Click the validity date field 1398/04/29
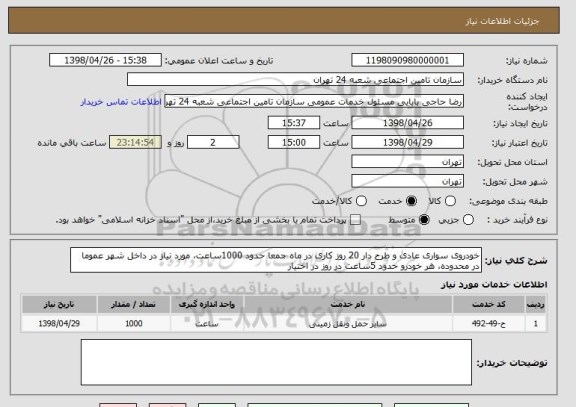This screenshot has height=407, width=576. pos(407,142)
